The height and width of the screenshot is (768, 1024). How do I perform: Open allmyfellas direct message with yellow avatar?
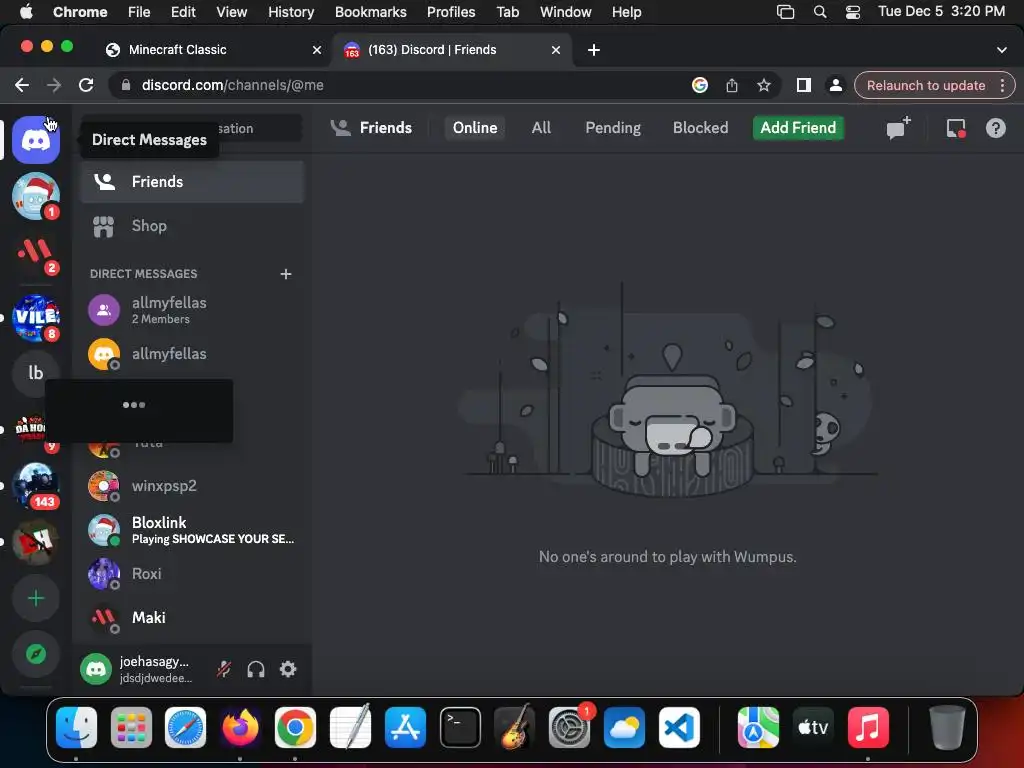point(192,354)
